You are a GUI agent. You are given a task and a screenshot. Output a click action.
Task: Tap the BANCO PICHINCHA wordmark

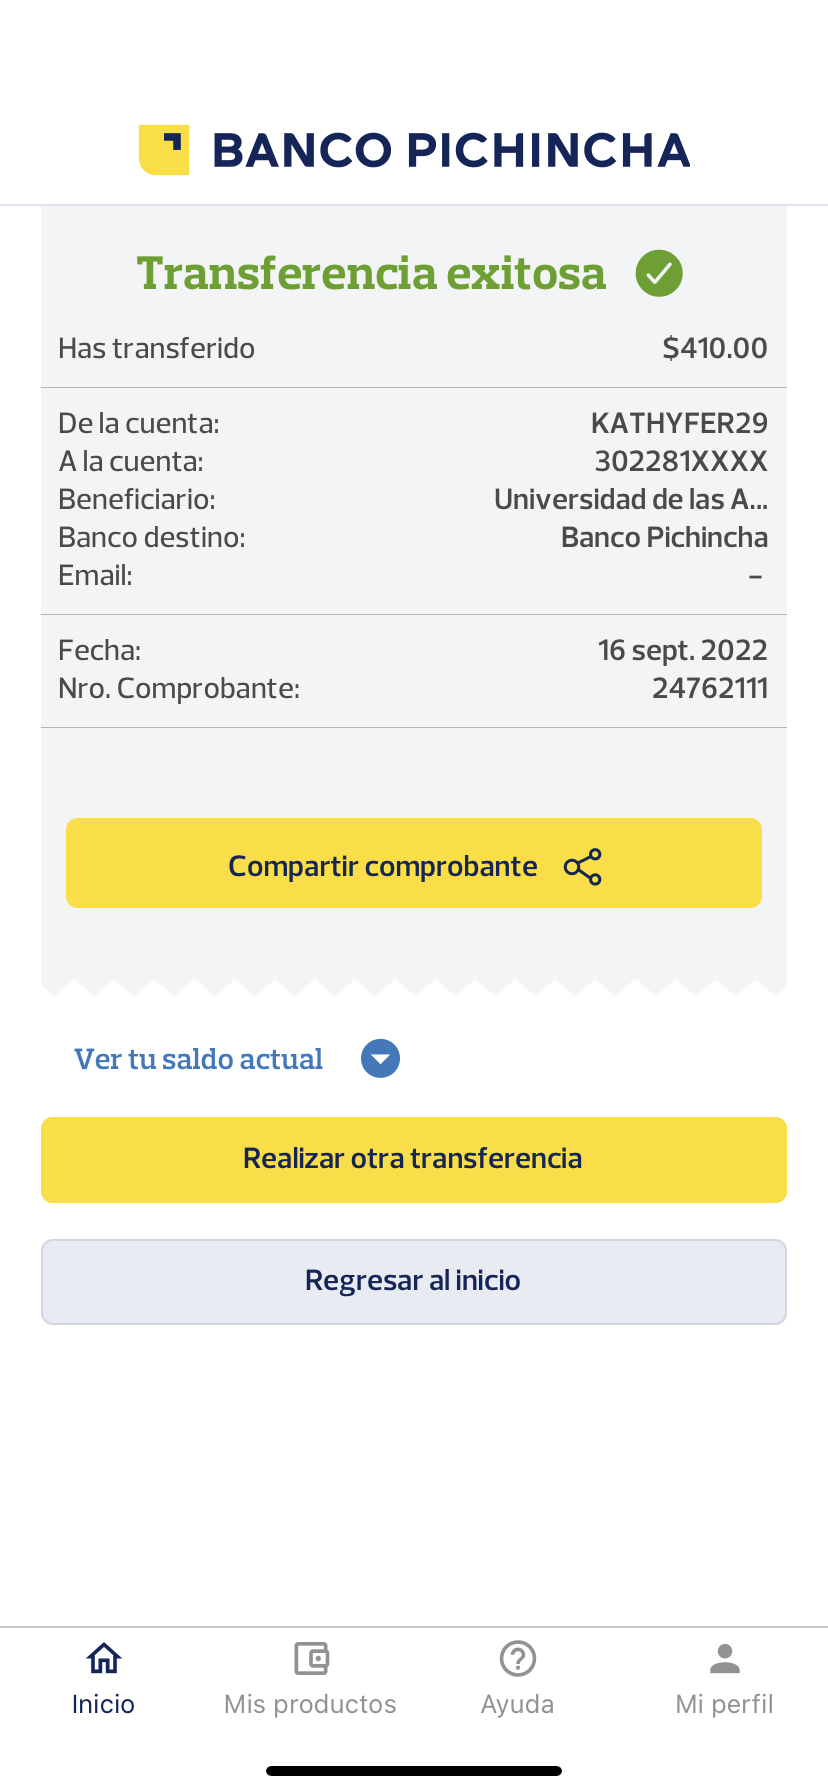451,150
